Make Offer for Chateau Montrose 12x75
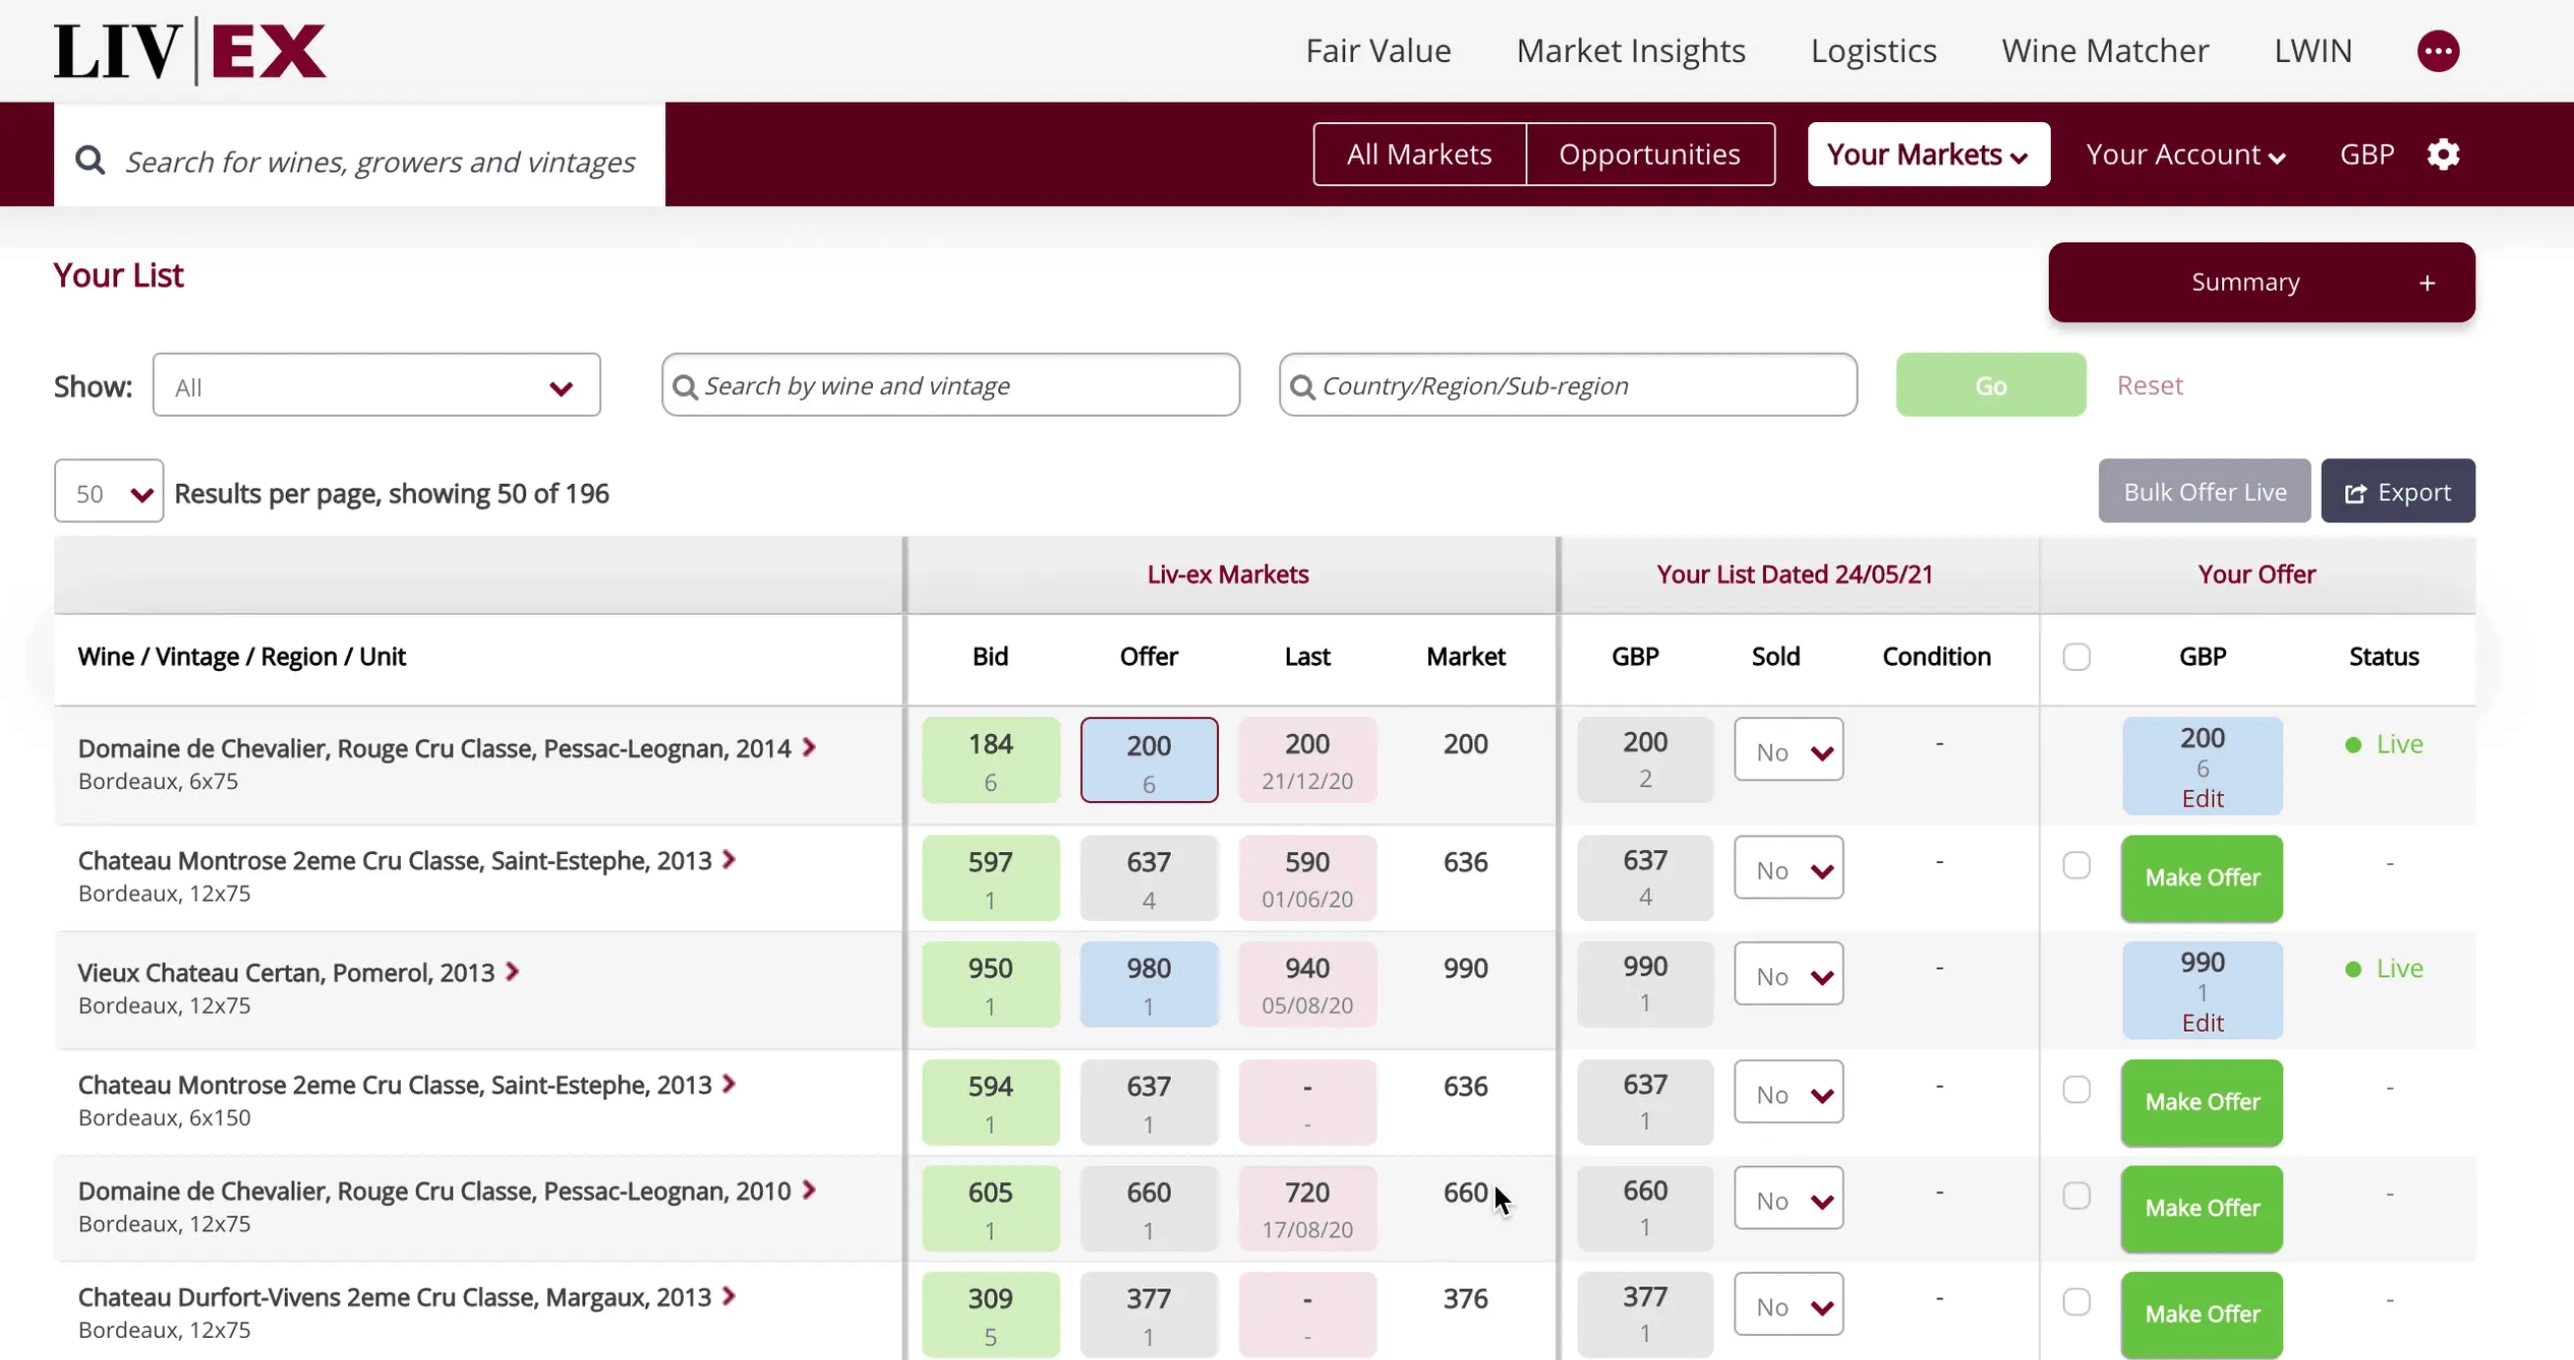Image resolution: width=2574 pixels, height=1360 pixels. (2201, 877)
